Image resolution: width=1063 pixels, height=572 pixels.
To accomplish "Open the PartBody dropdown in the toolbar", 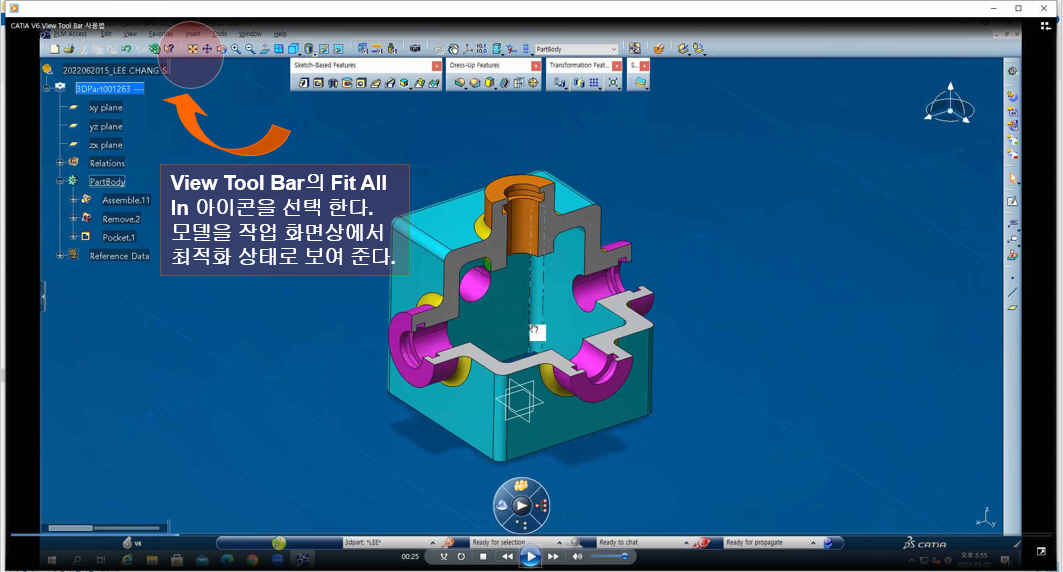I will coord(614,48).
